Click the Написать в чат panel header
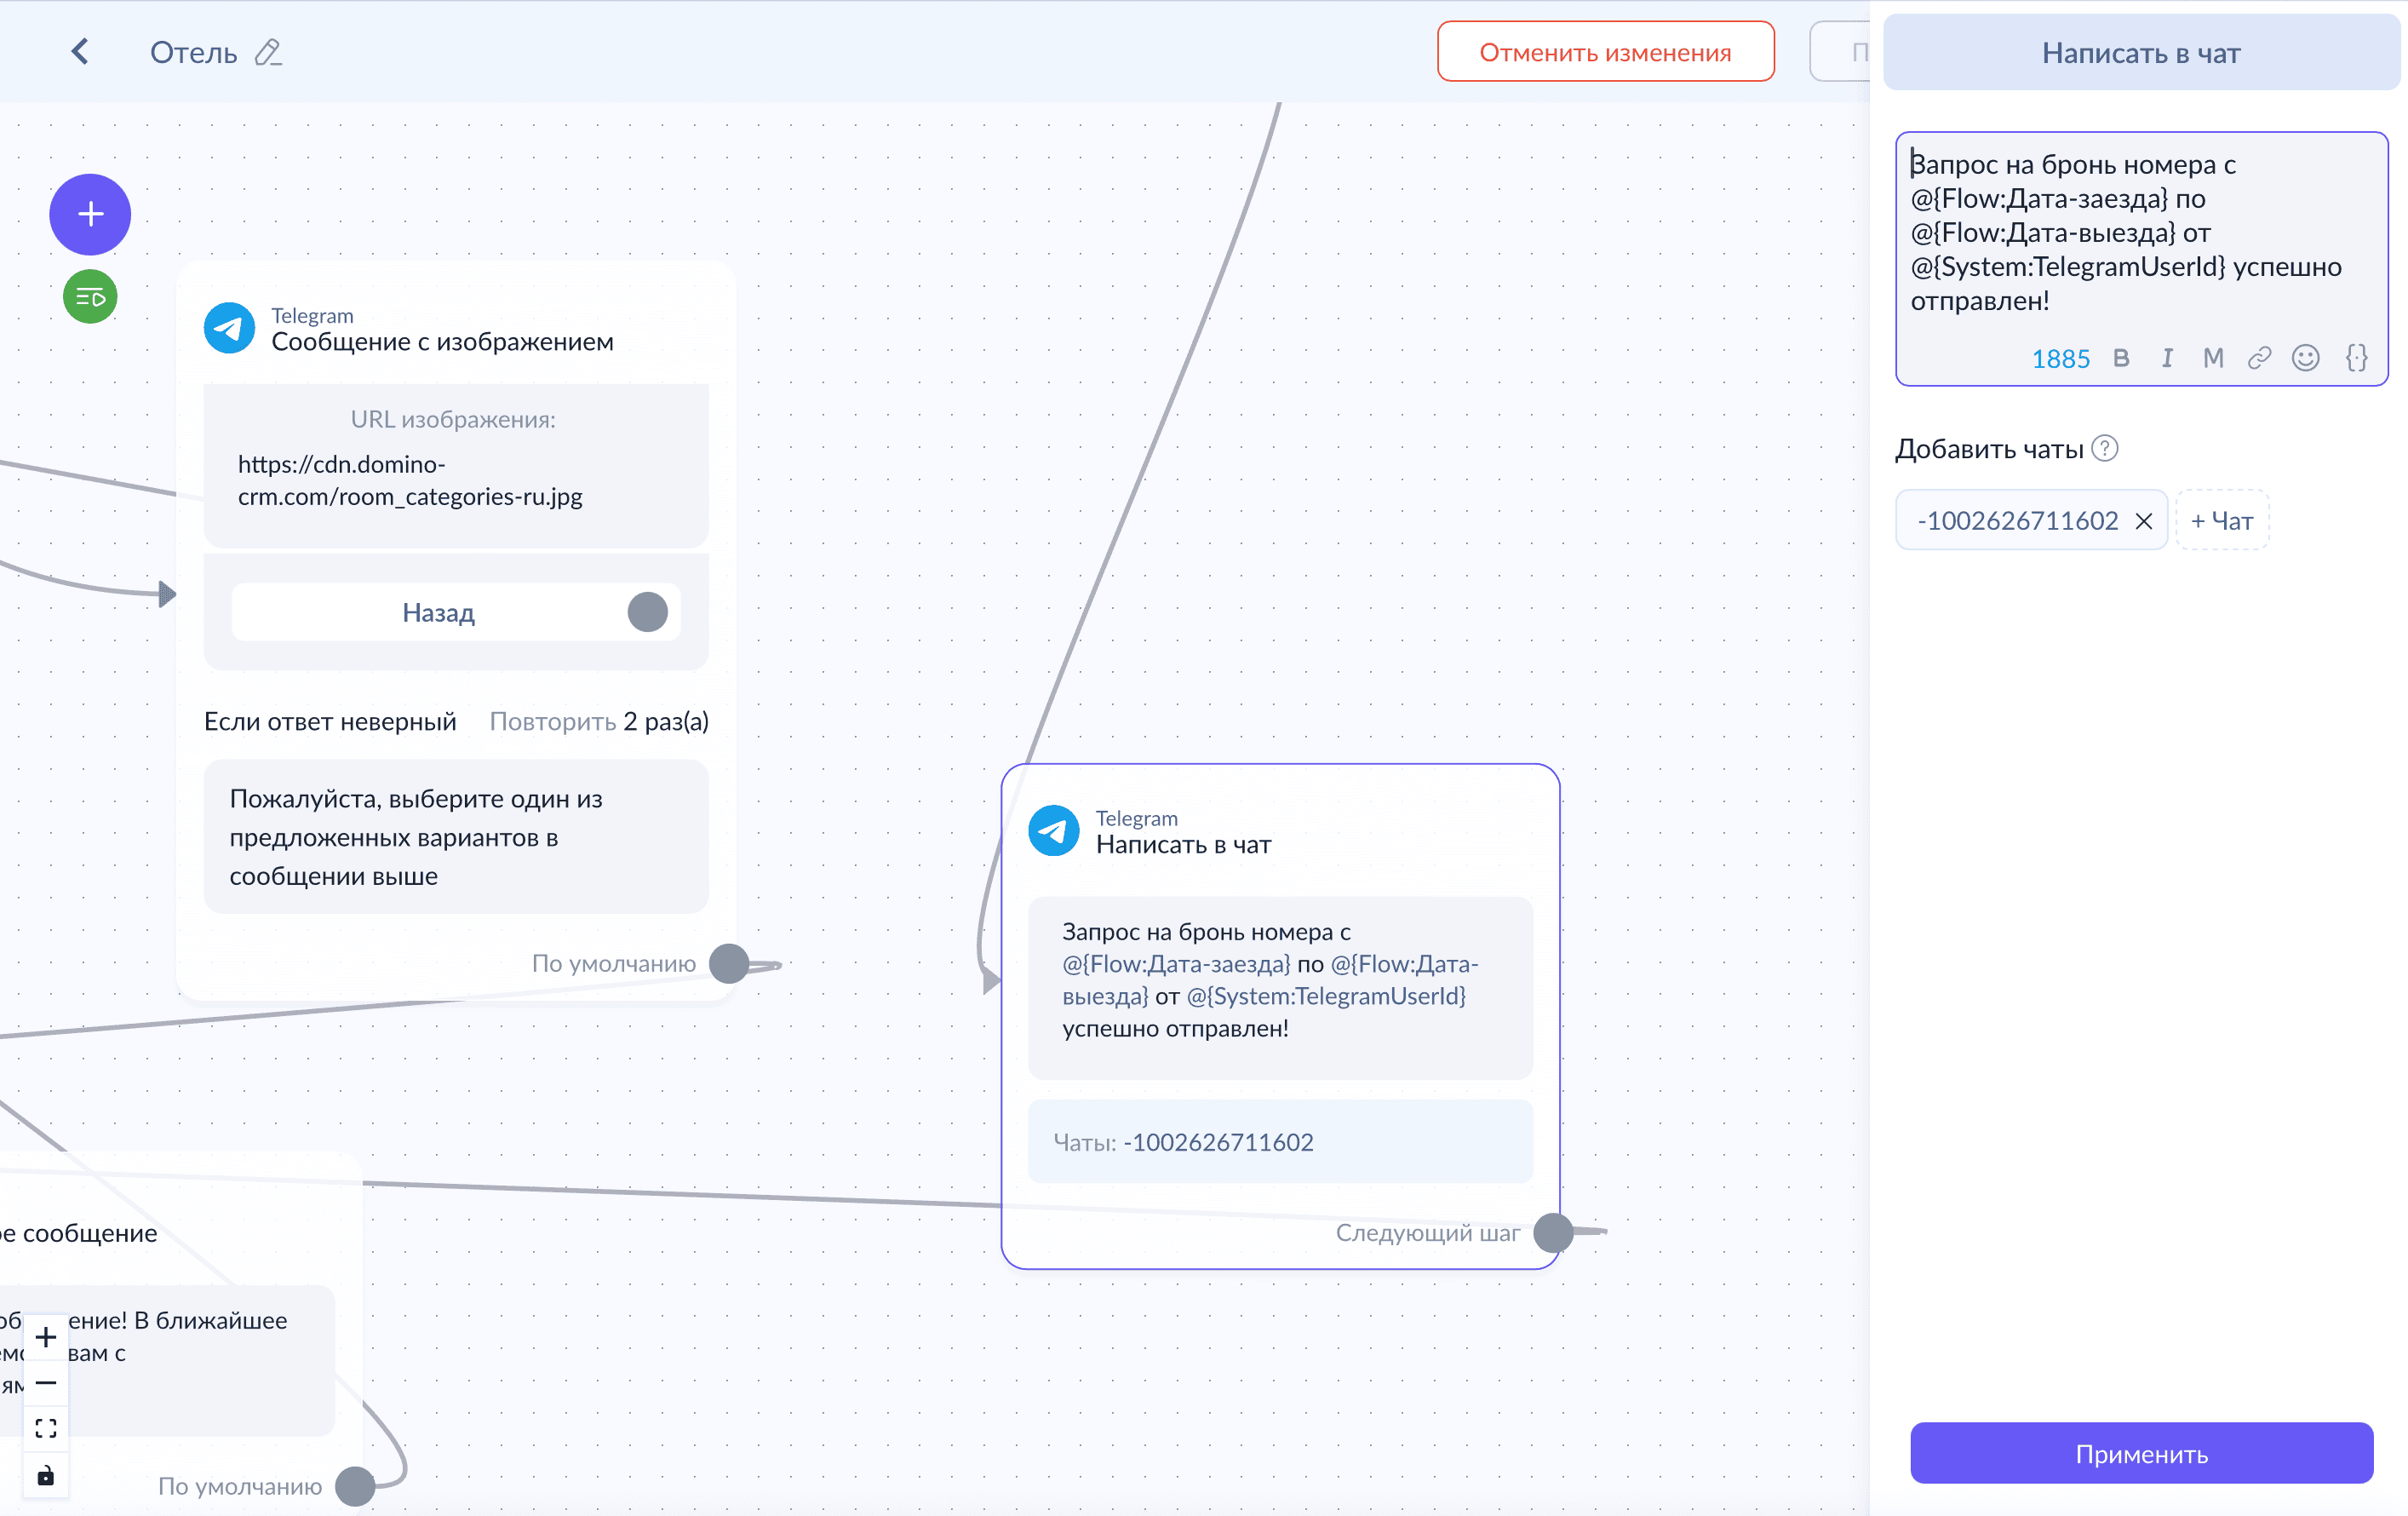This screenshot has height=1516, width=2408. 2141,52
